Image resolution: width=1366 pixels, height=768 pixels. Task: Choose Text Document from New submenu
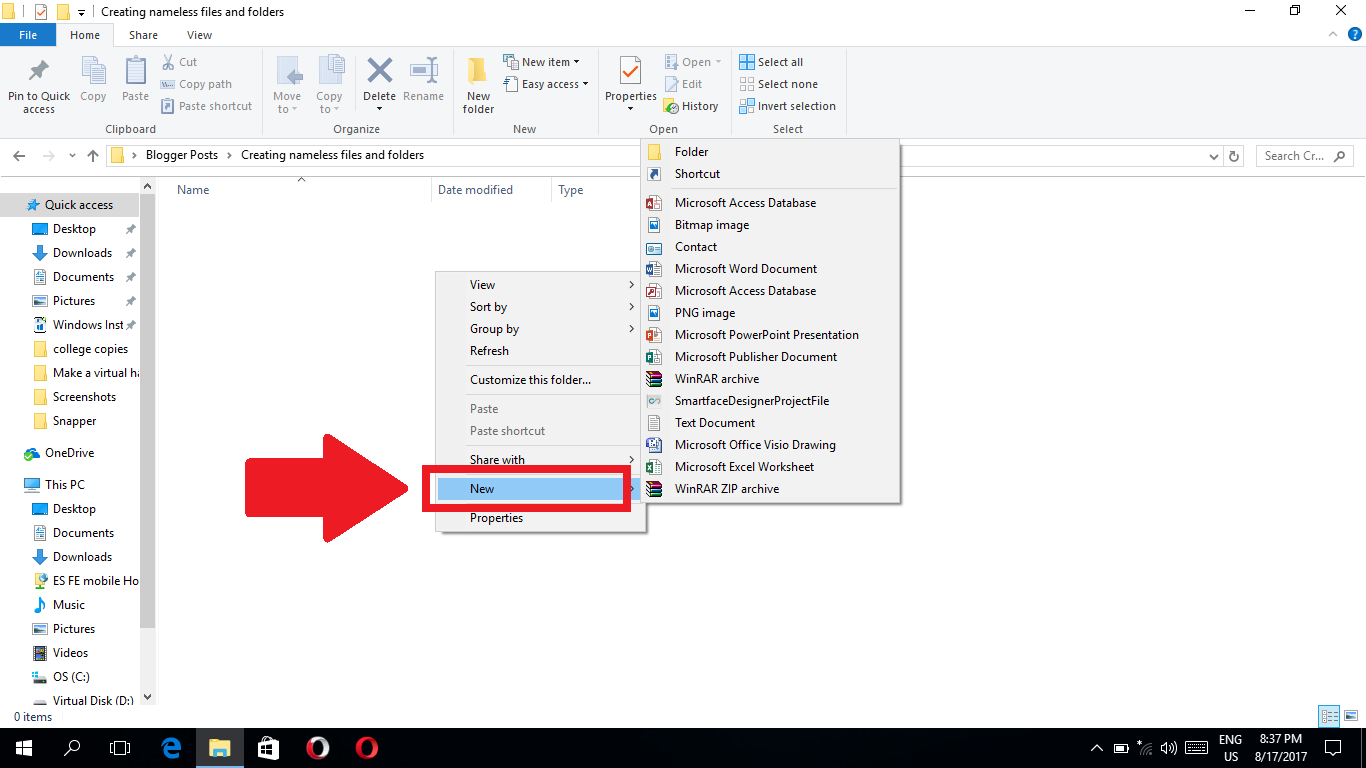point(714,423)
